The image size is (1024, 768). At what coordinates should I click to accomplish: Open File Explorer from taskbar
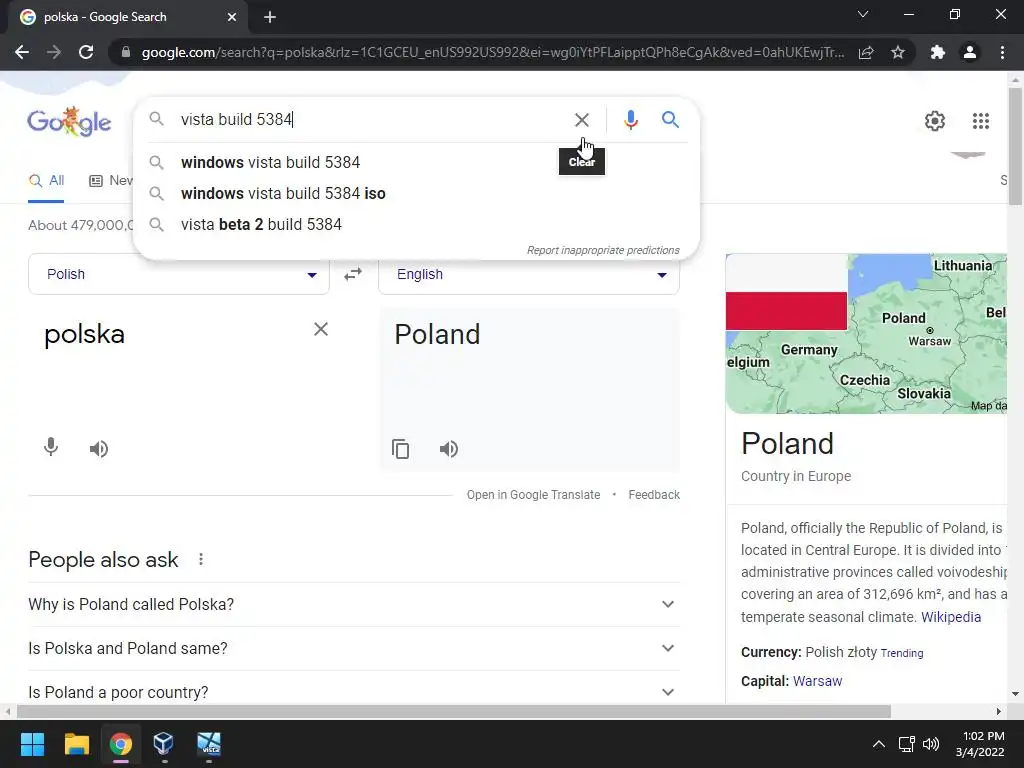tap(76, 744)
